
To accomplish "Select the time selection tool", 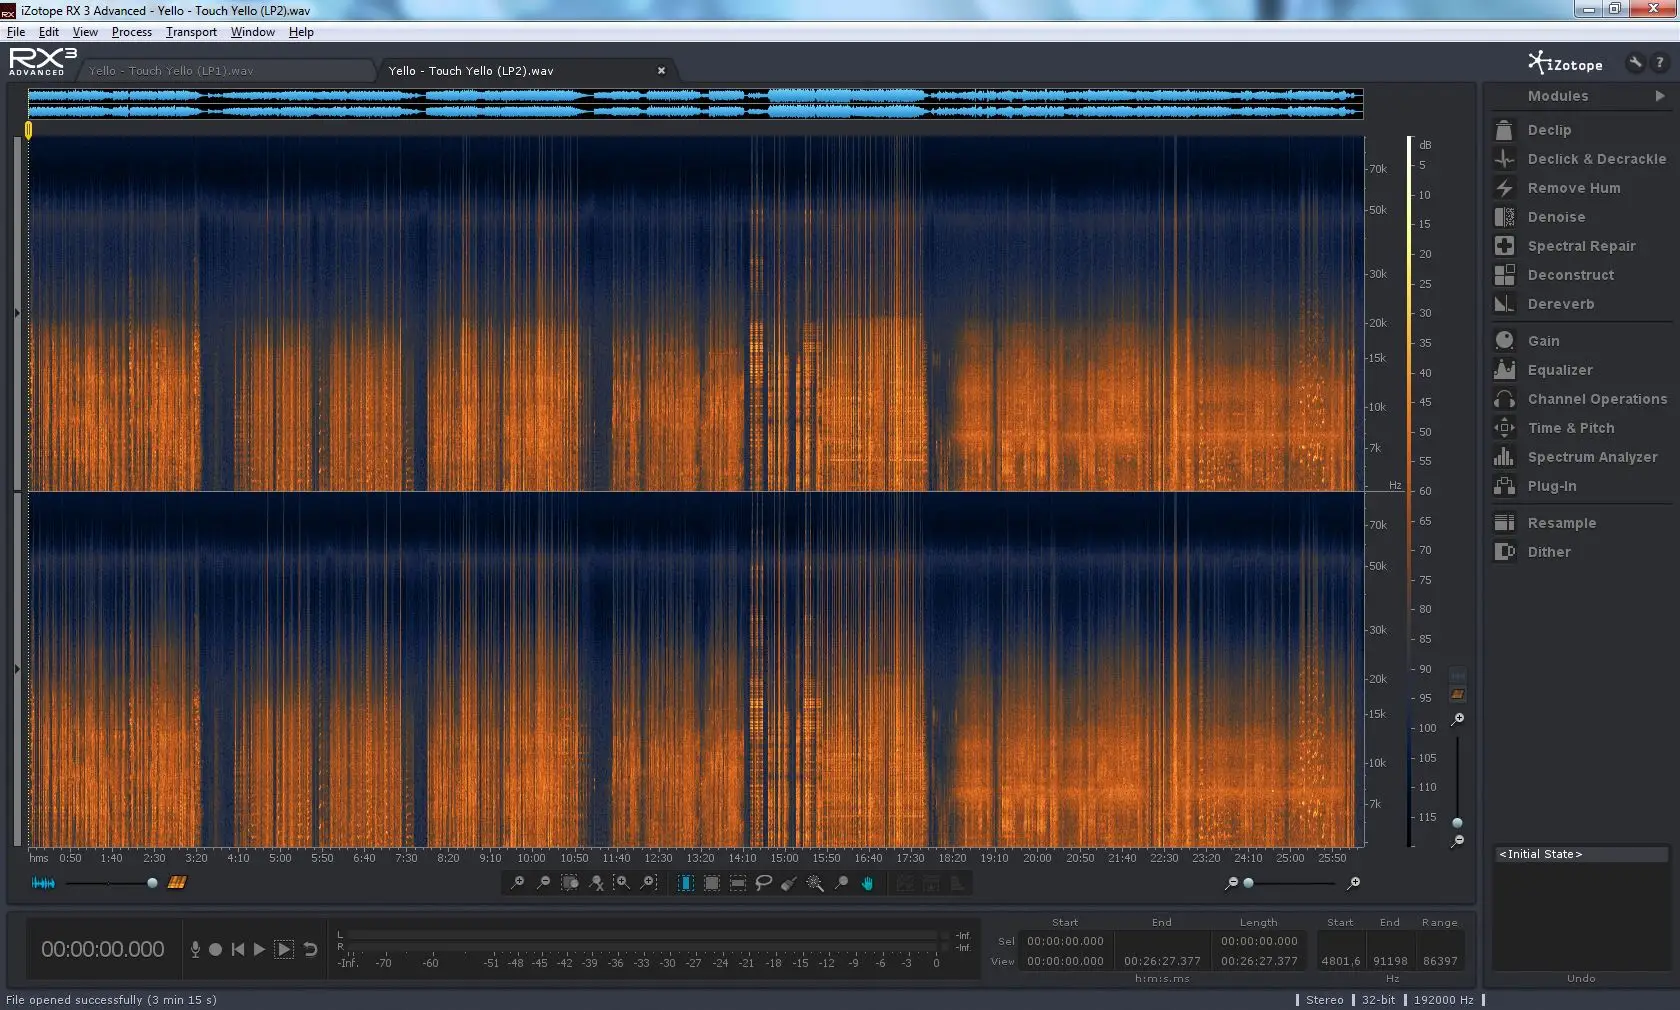I will pyautogui.click(x=685, y=883).
